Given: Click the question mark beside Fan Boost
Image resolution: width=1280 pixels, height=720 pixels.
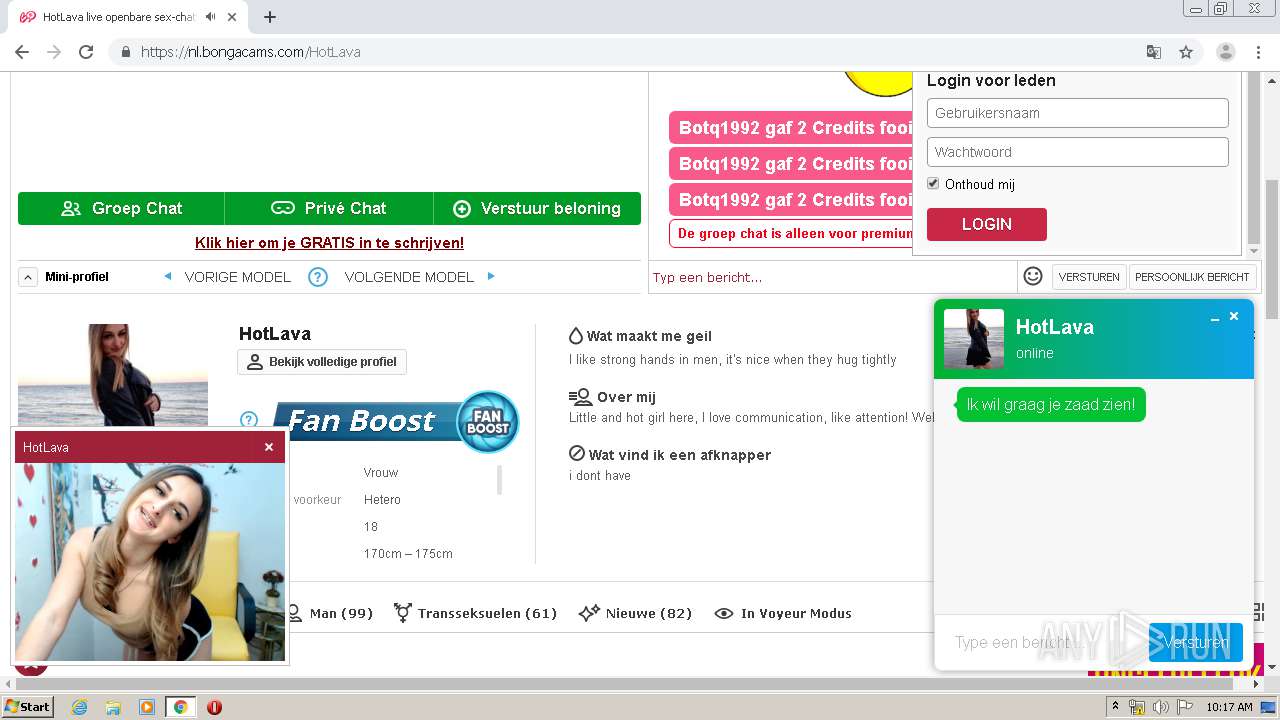Looking at the screenshot, I should [249, 420].
